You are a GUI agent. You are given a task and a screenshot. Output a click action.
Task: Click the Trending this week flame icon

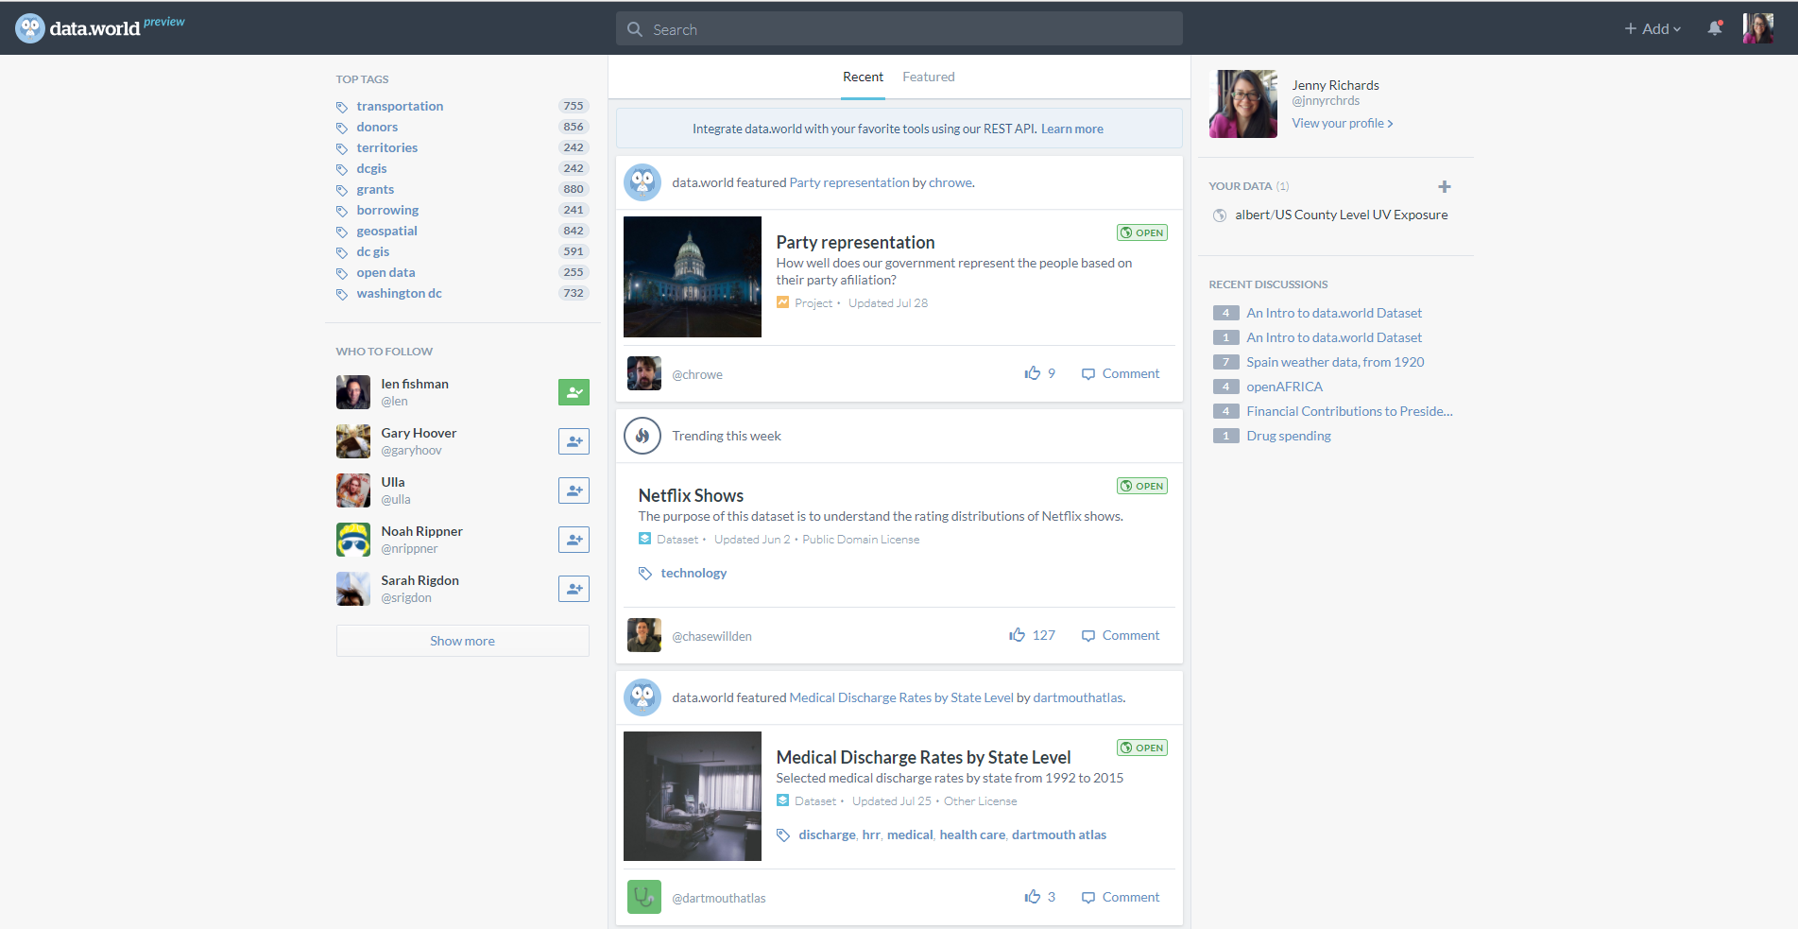[x=642, y=436]
